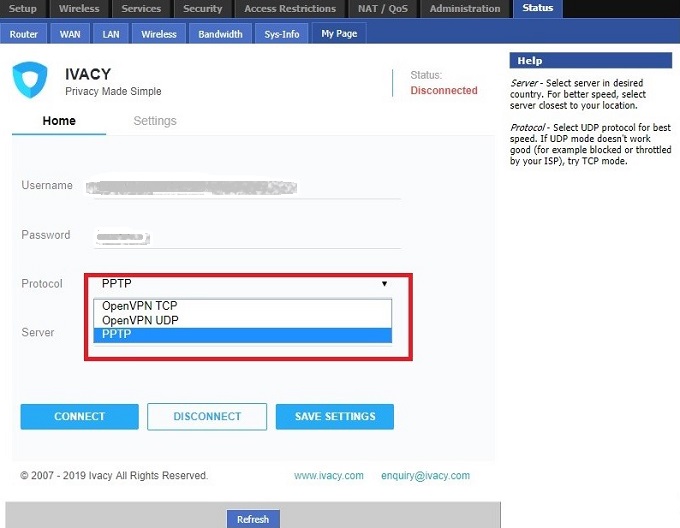The height and width of the screenshot is (528, 680).
Task: Click the Protocol label
Action: 42,284
